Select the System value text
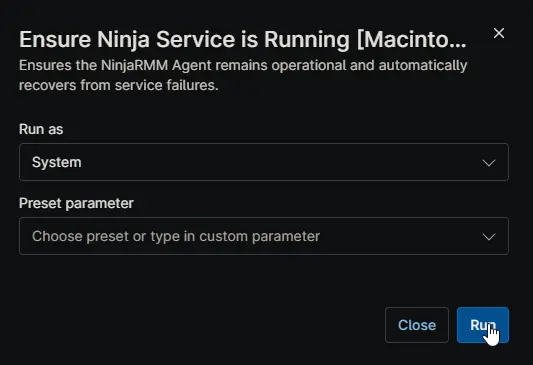This screenshot has height=365, width=533. (56, 162)
